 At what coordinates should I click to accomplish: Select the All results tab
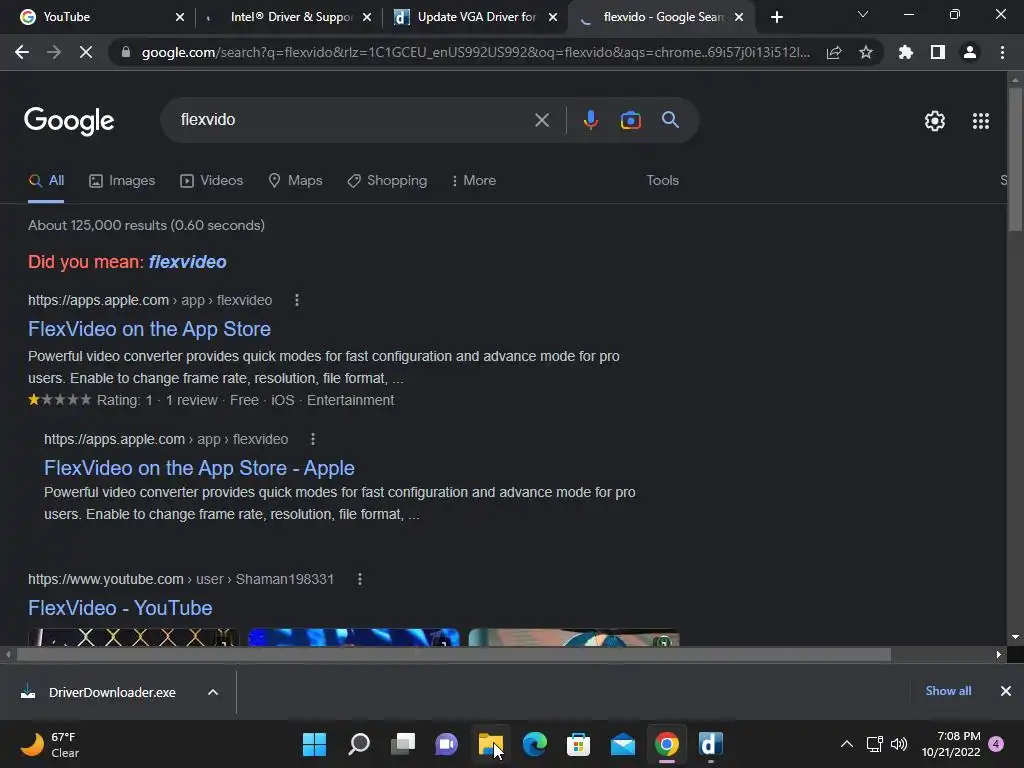[46, 180]
